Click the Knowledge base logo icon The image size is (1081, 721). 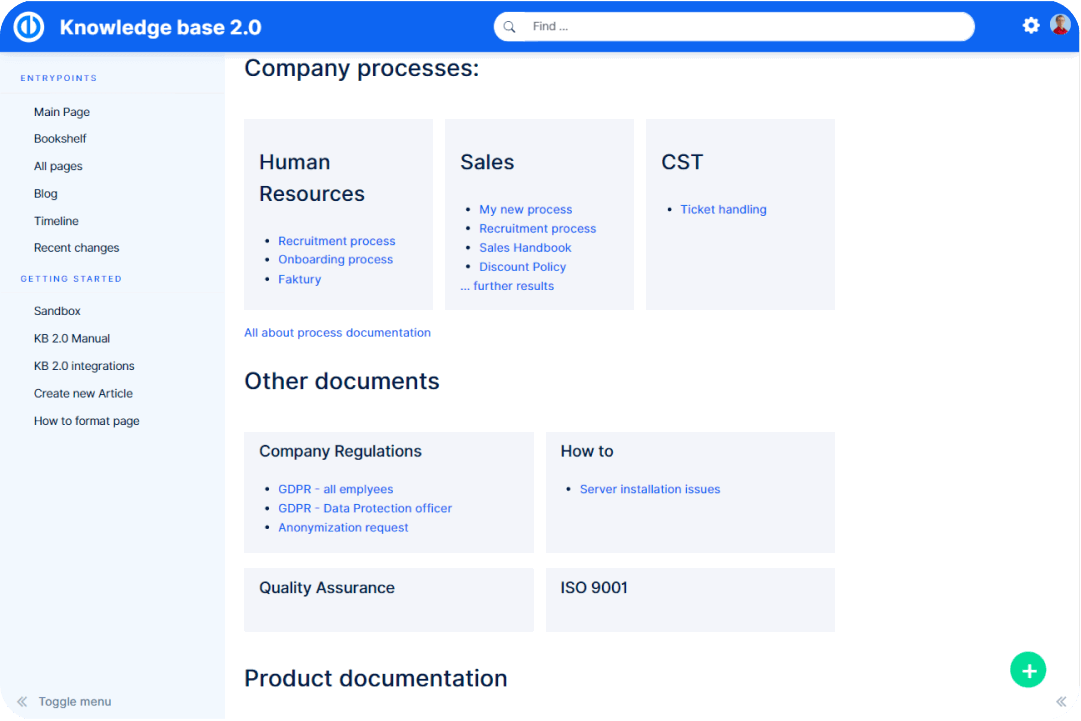point(28,27)
